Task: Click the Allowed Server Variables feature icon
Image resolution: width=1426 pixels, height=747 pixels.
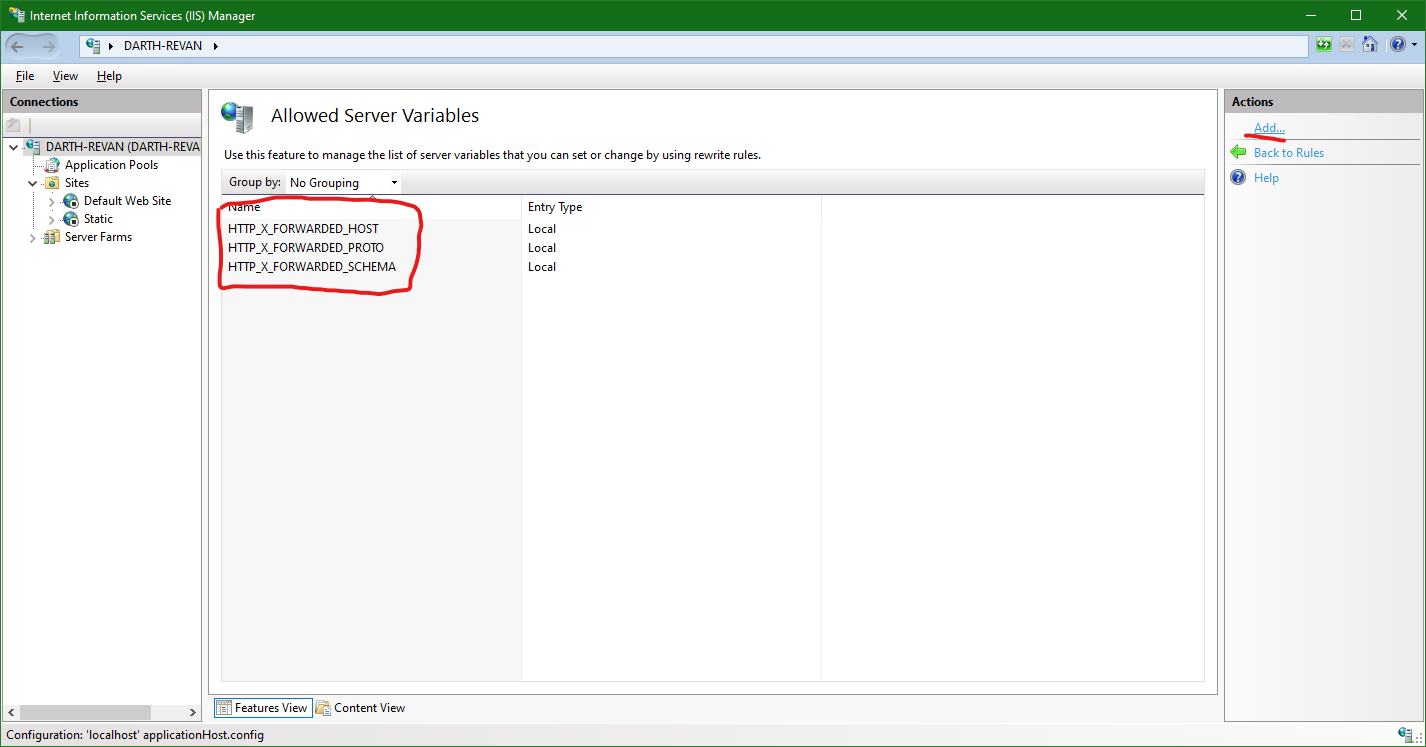Action: click(238, 117)
